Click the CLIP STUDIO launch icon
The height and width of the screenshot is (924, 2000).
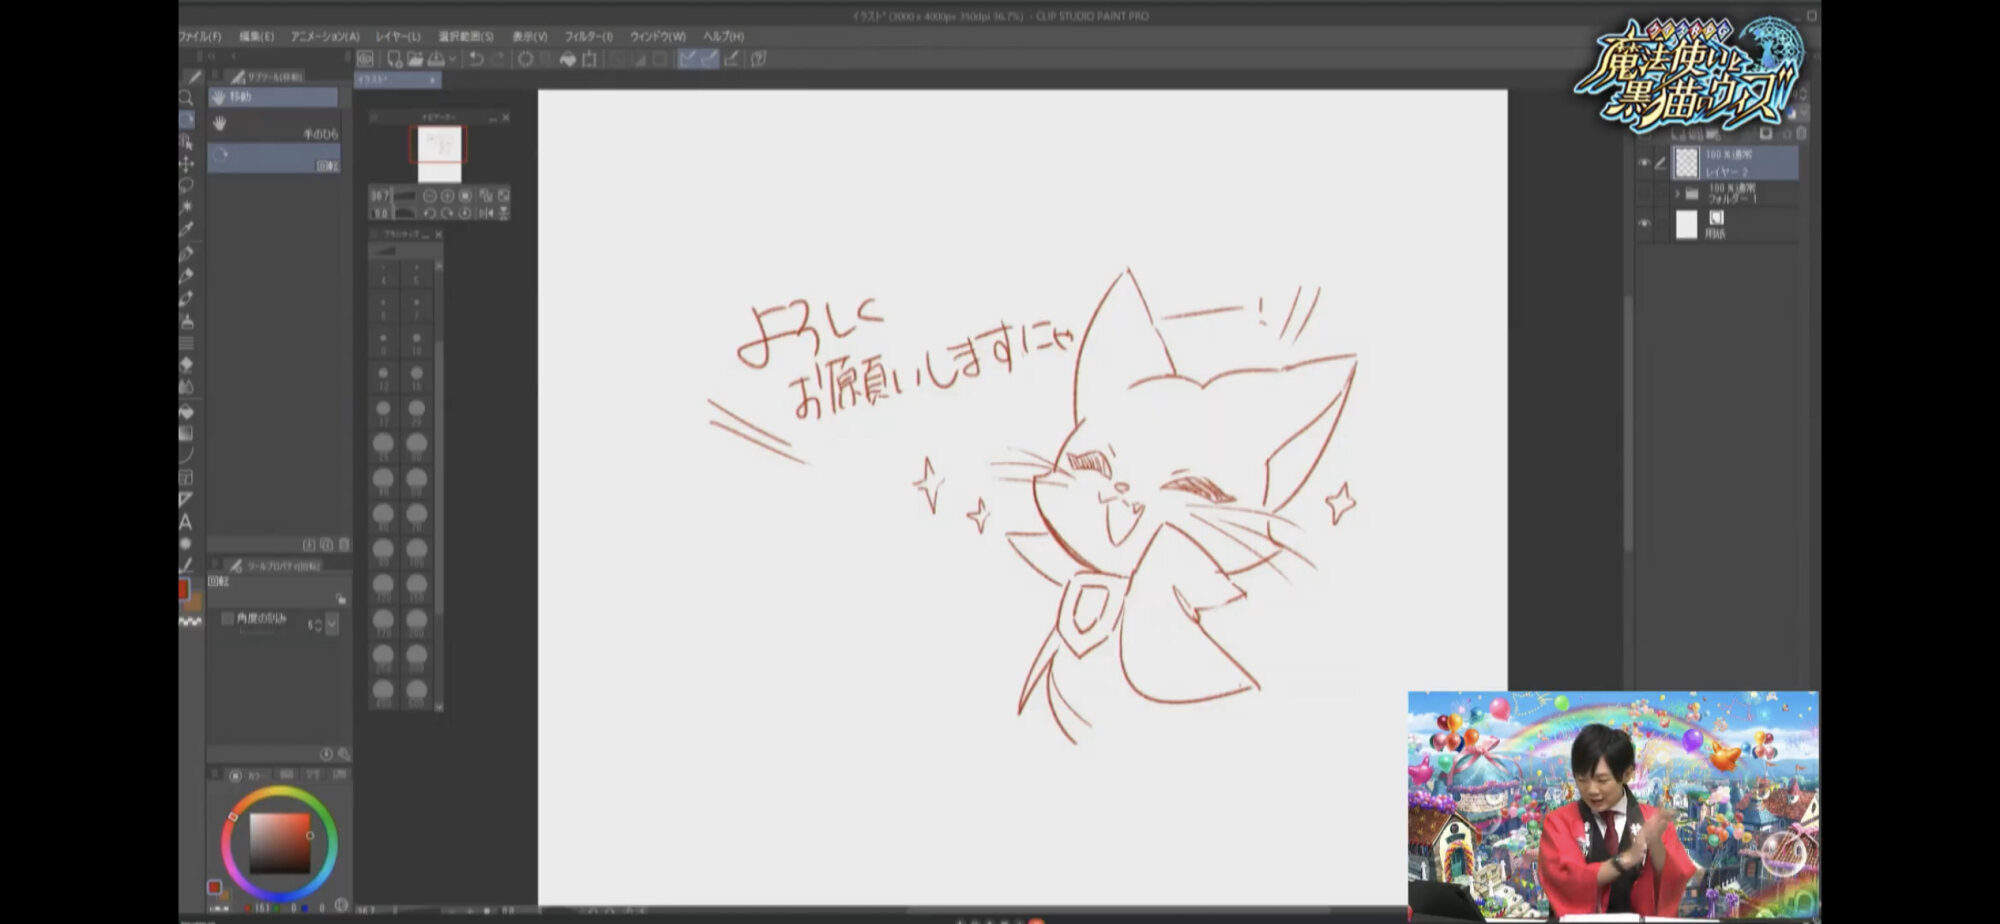(x=366, y=59)
